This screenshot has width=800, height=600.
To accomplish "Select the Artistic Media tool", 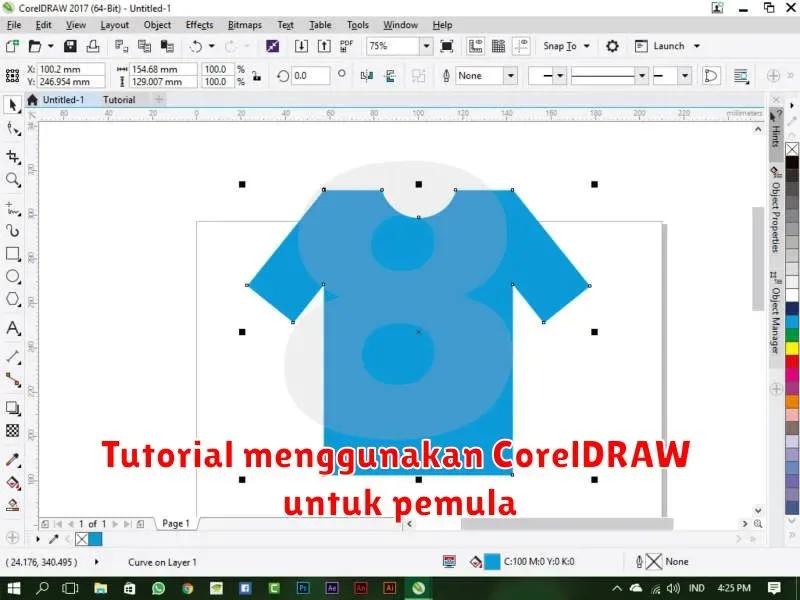I will coord(13,231).
